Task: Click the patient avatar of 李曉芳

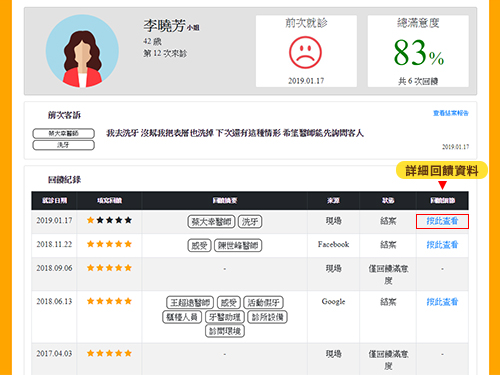Action: tap(82, 51)
